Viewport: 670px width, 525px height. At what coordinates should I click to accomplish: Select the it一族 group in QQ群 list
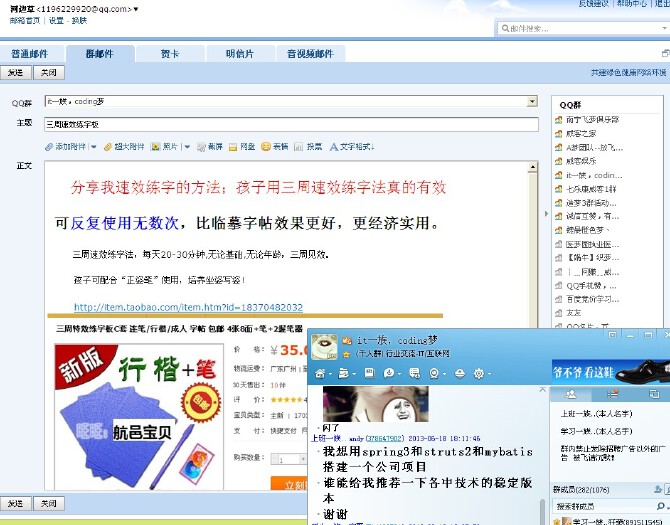[594, 175]
